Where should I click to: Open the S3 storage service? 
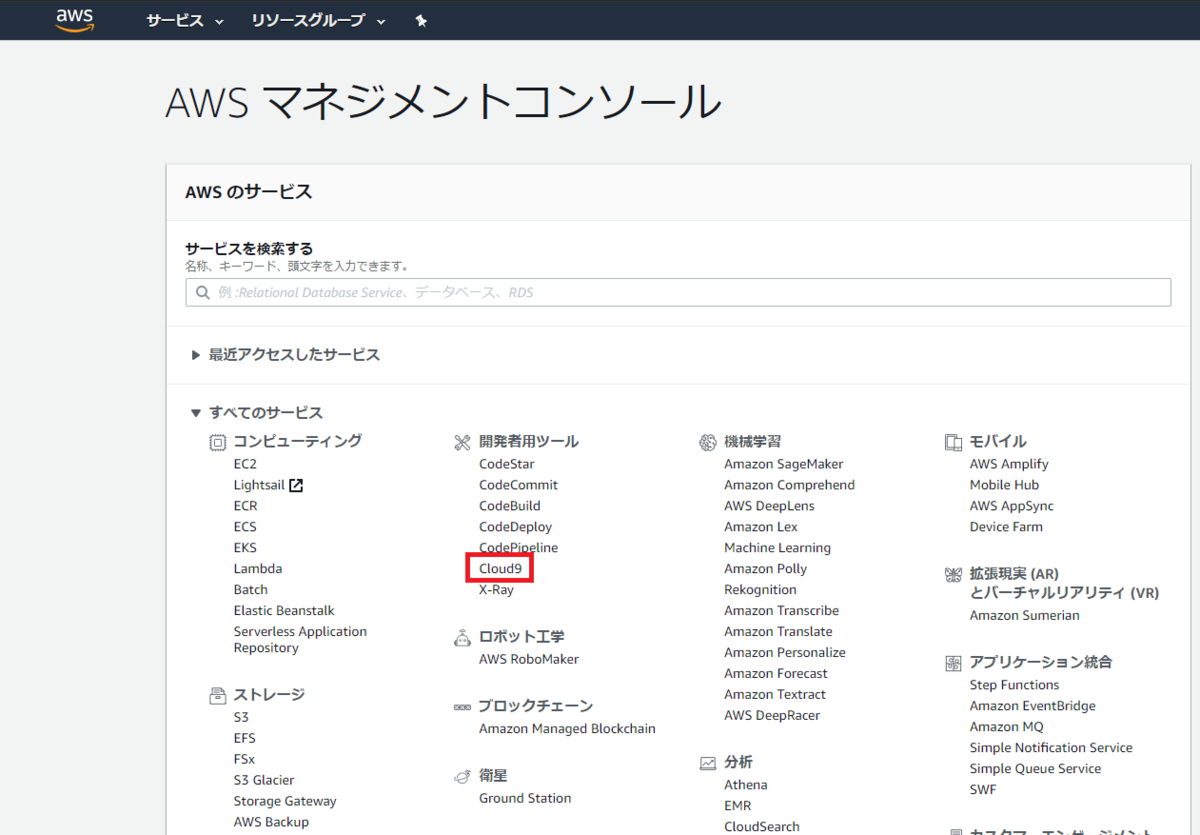point(241,717)
